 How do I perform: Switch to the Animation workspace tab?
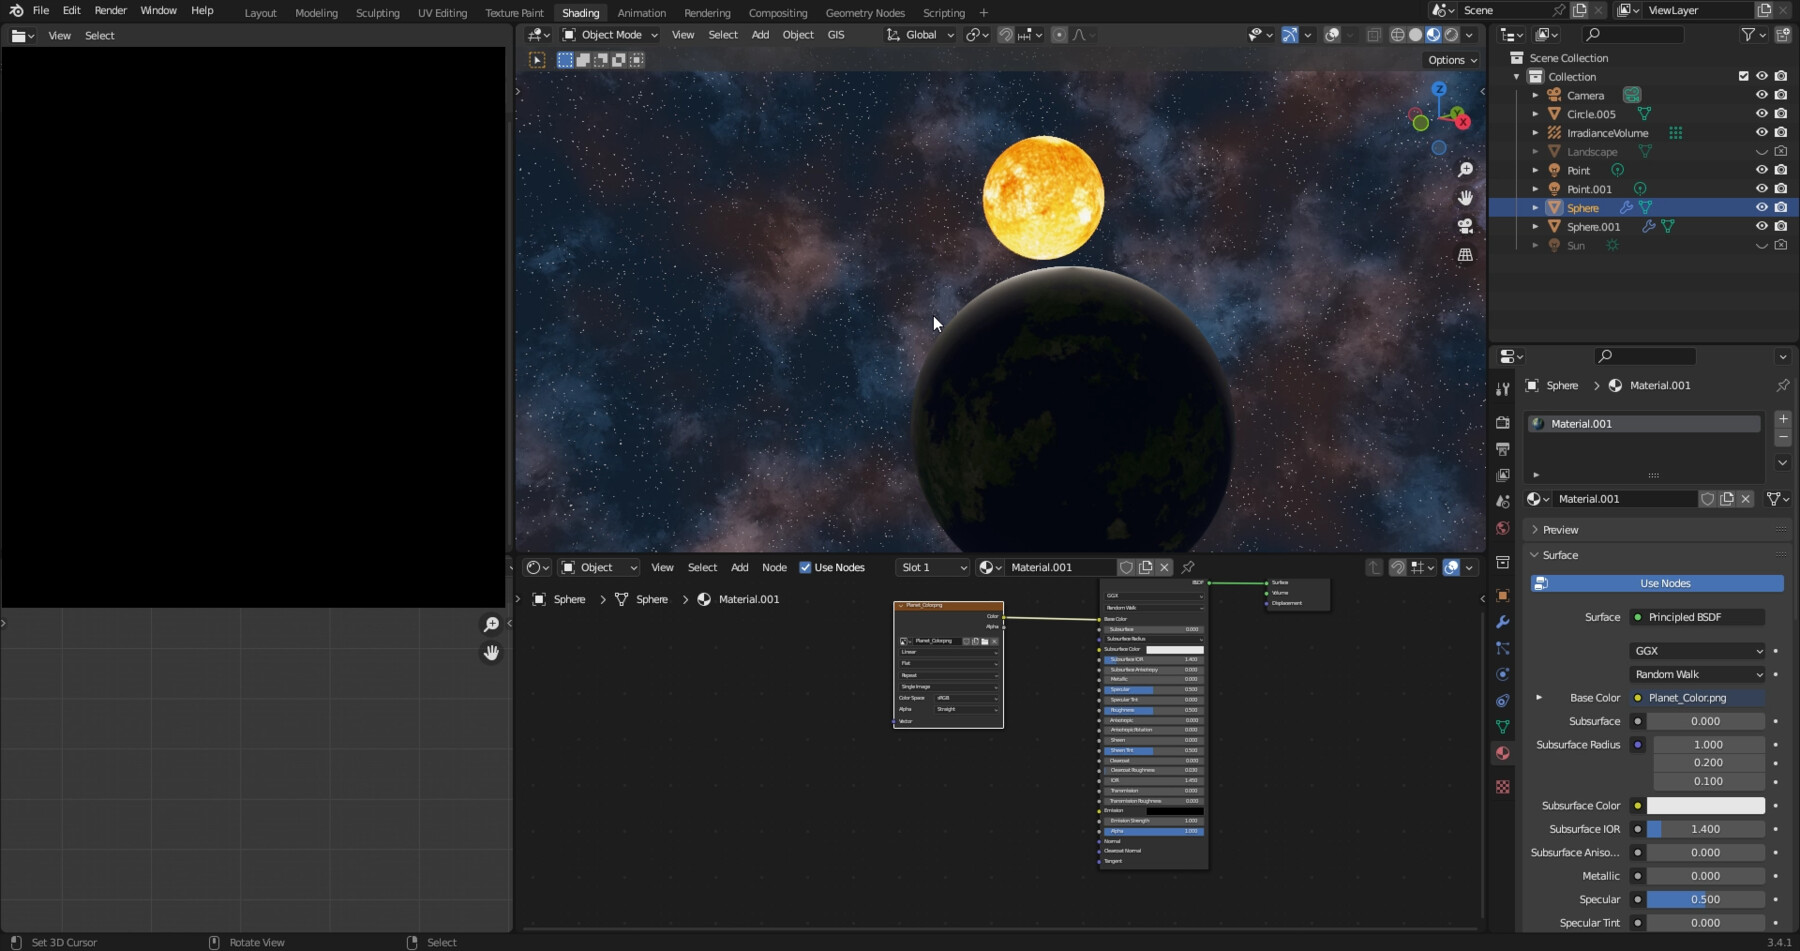(642, 12)
